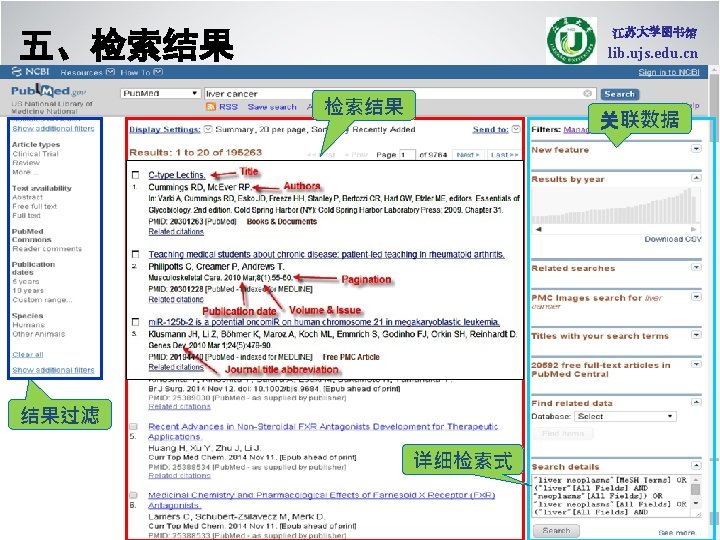
Task: Check the box for Recent Advances FXR article
Action: point(133,427)
